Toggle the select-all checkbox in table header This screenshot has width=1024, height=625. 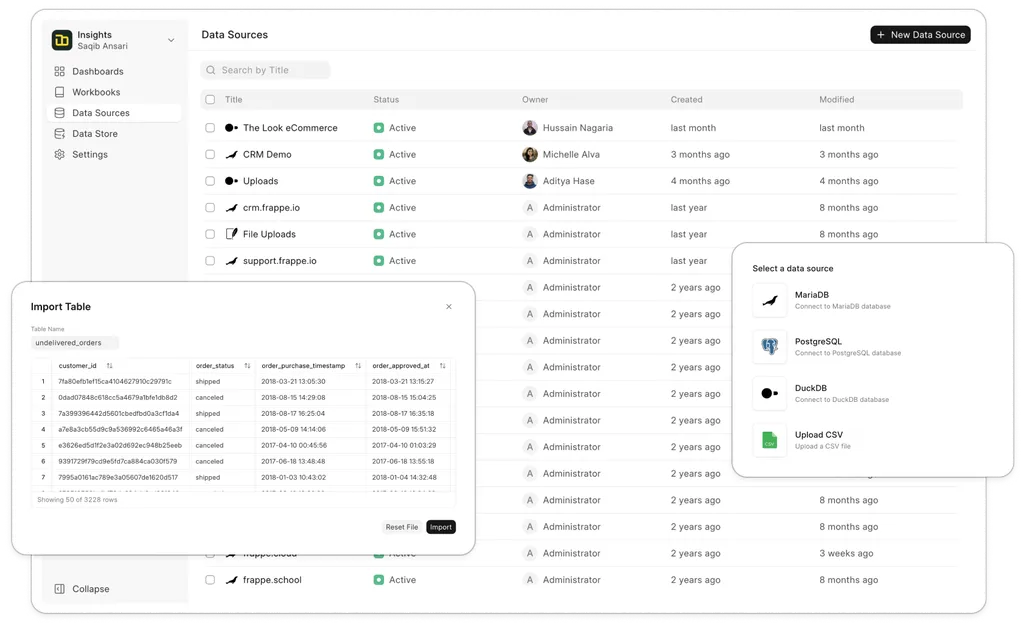[x=210, y=100]
